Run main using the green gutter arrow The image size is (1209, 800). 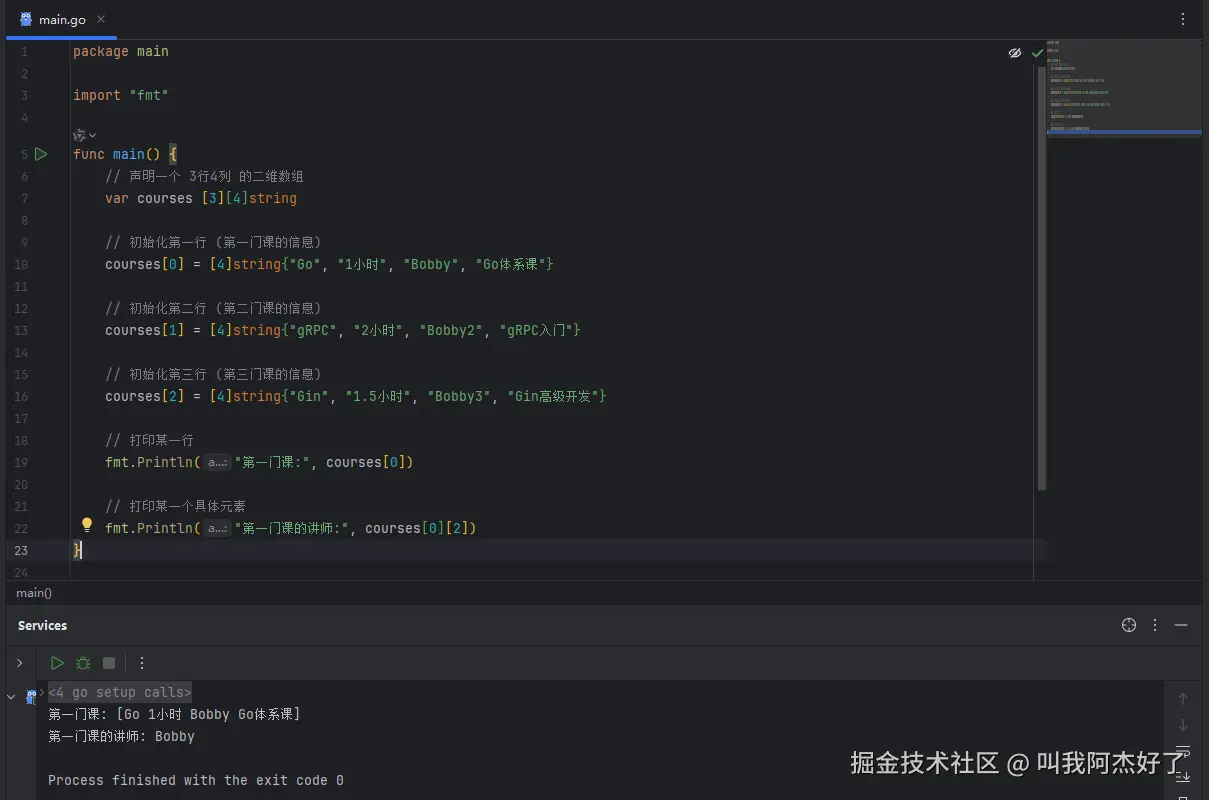coord(41,154)
